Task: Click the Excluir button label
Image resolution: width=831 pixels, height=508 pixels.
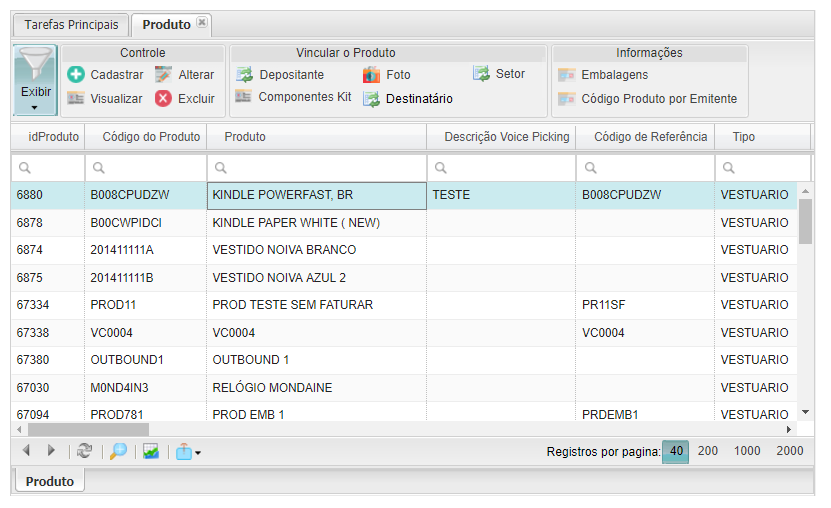Action: tap(196, 99)
